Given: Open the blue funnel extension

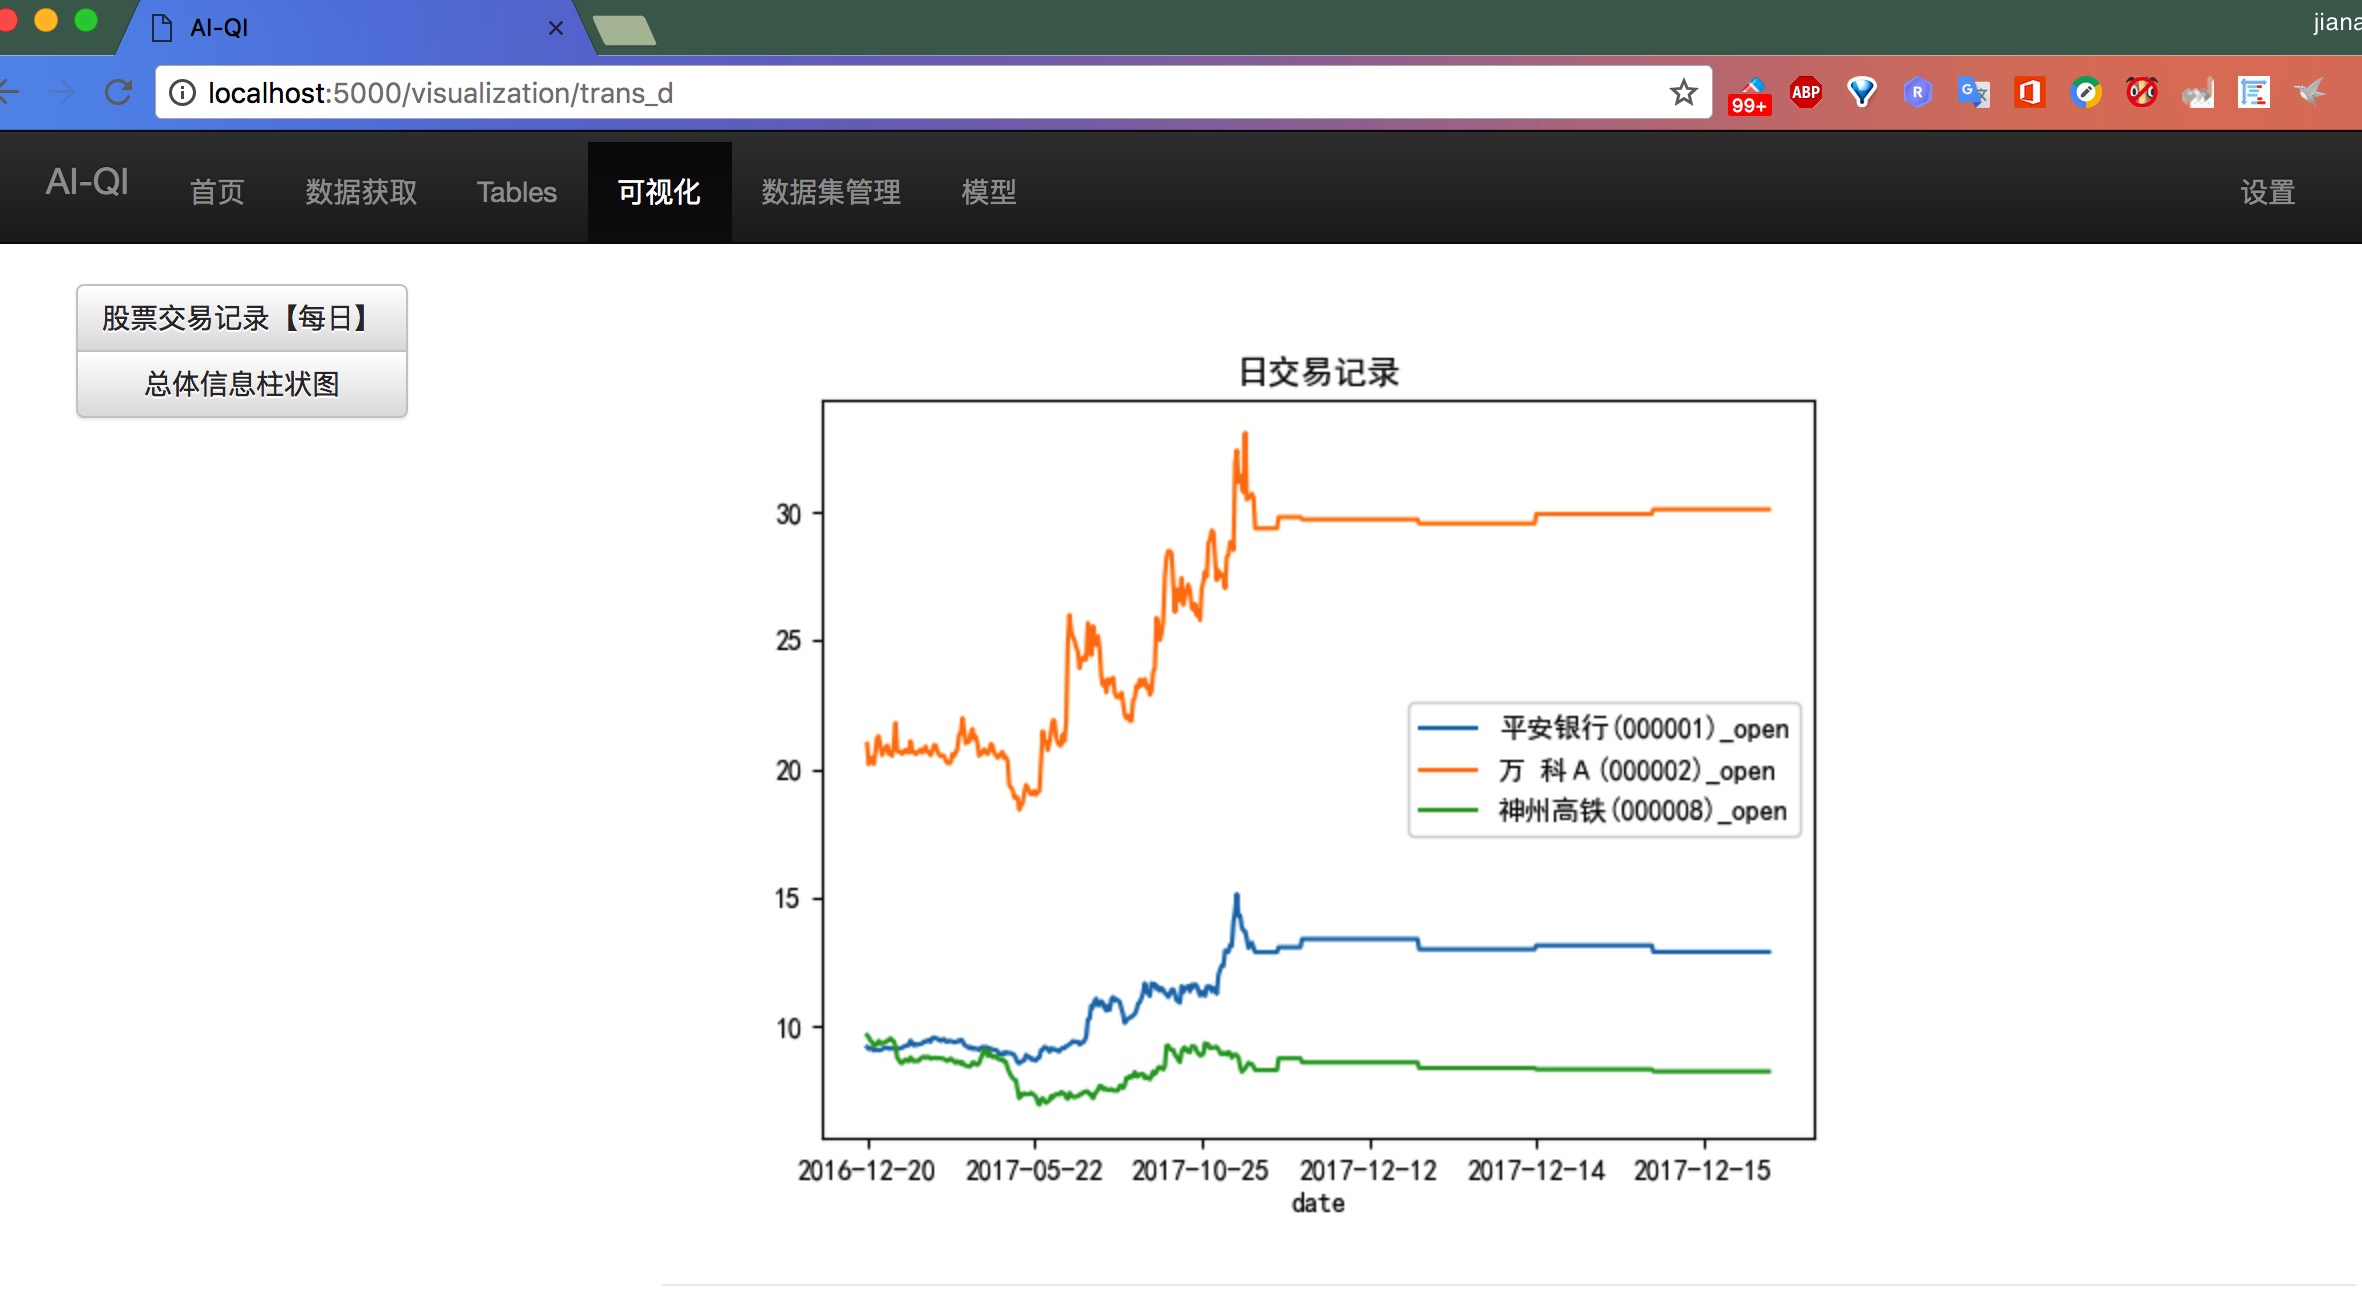Looking at the screenshot, I should pos(1861,93).
